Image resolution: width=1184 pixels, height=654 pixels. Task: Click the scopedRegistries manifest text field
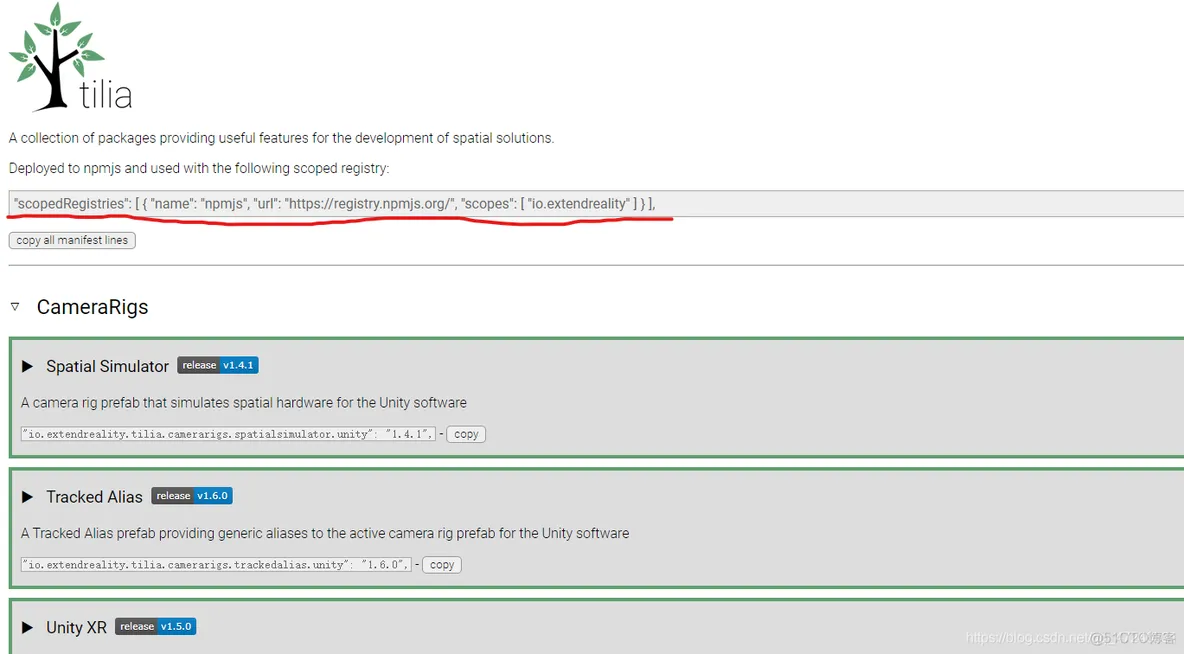point(597,204)
